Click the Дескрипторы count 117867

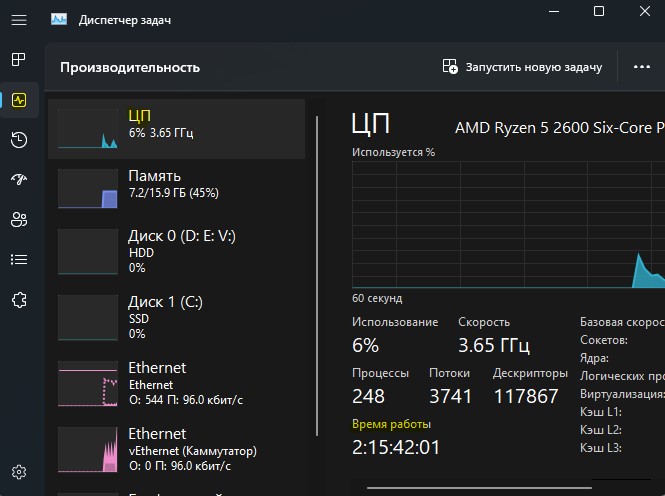526,396
